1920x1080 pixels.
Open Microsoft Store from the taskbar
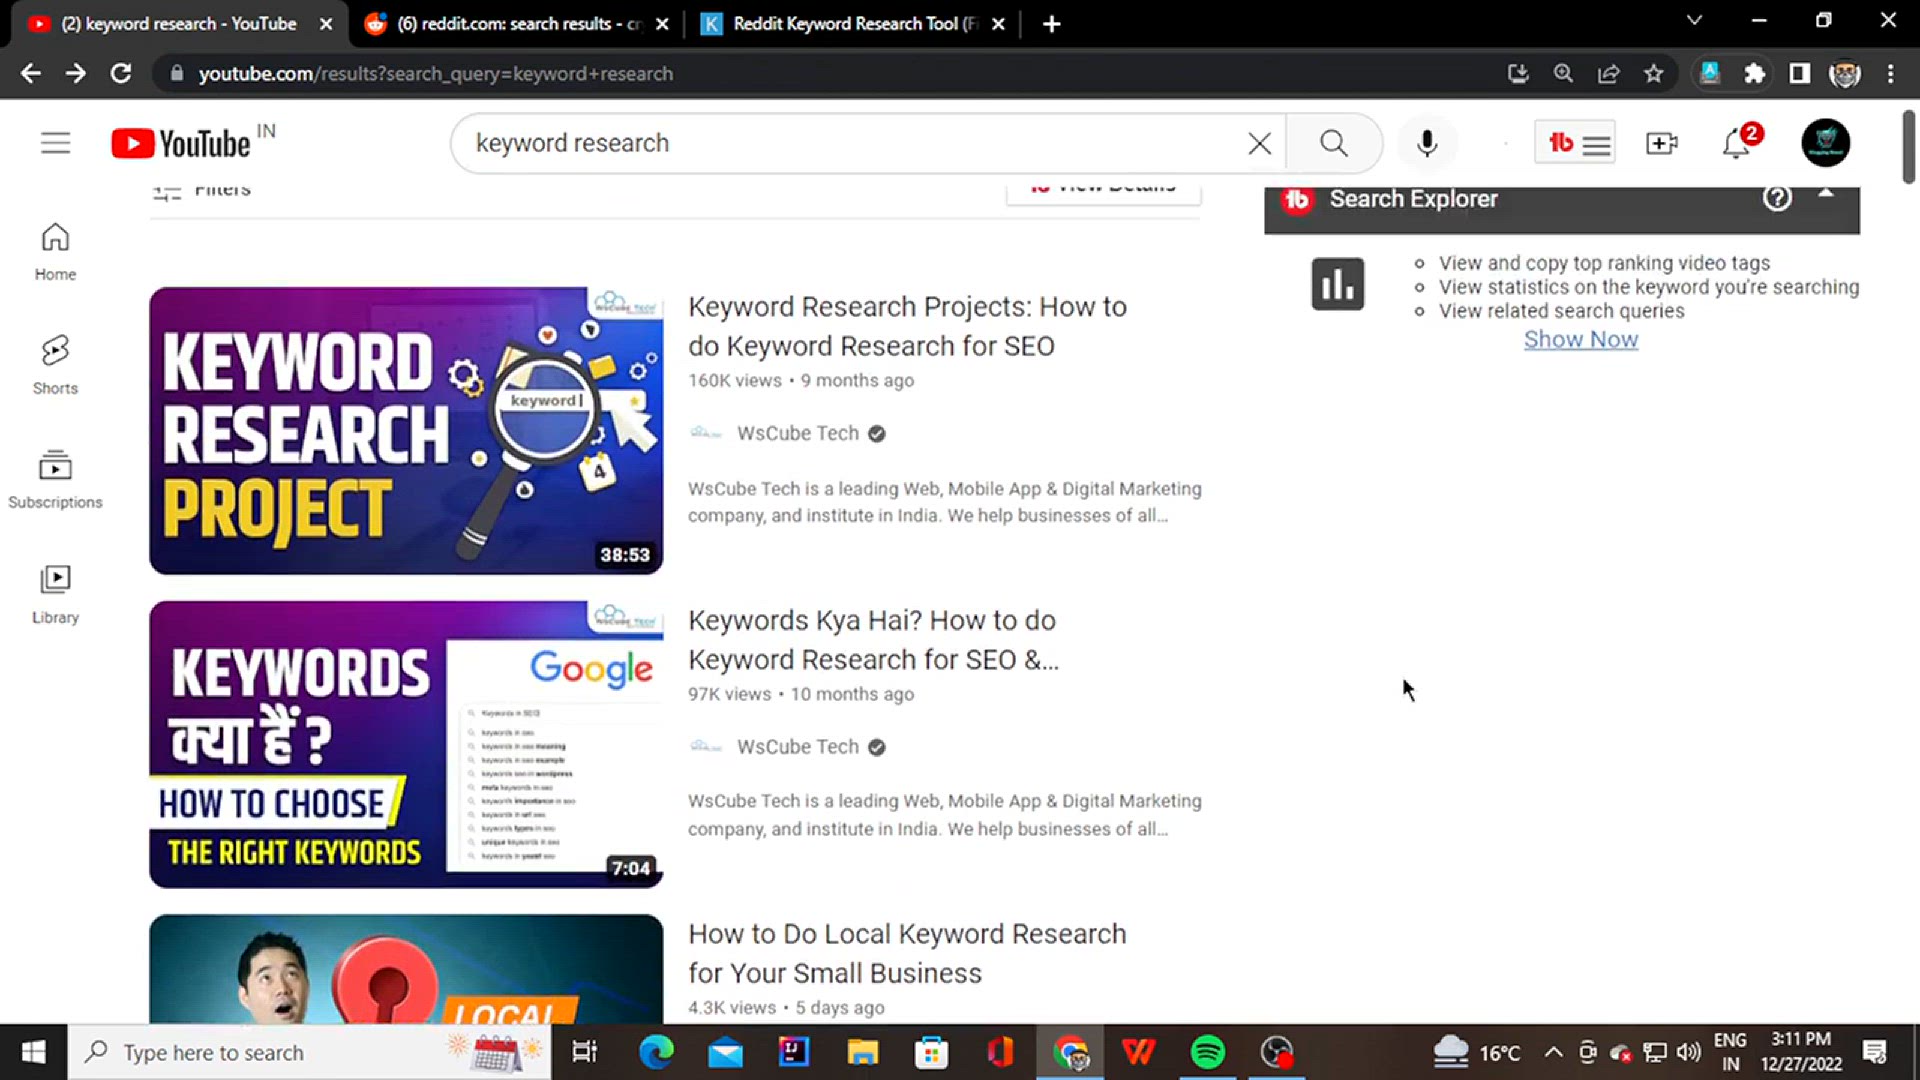click(931, 1052)
